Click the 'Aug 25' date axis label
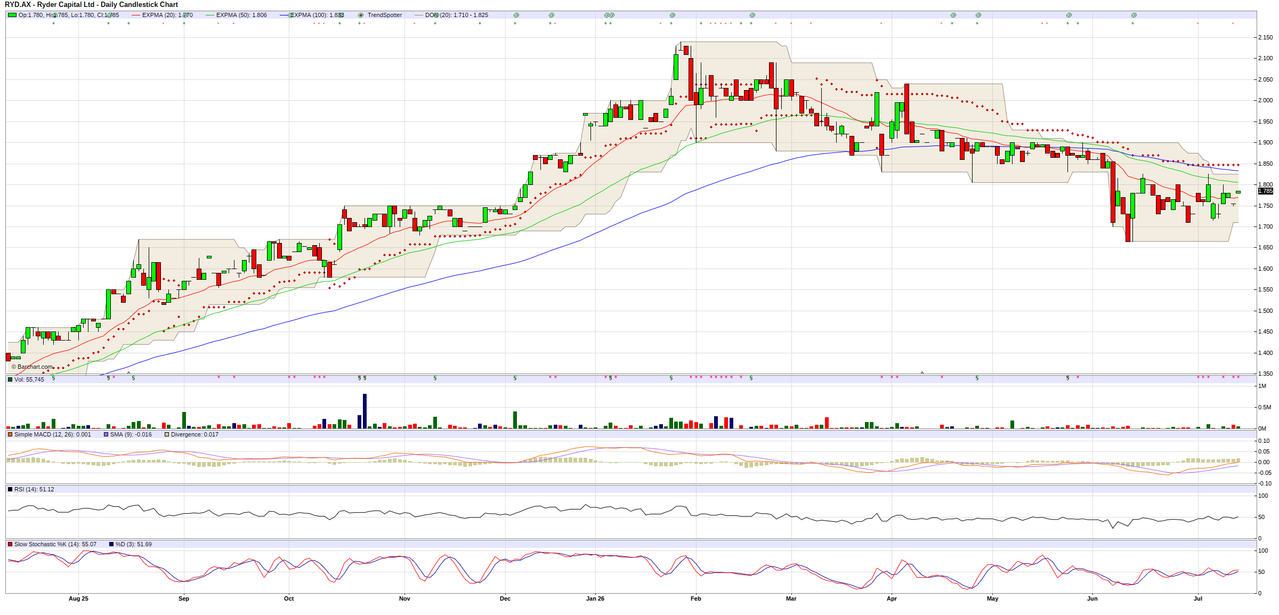Image resolution: width=1279 pixels, height=615 pixels. tap(79, 599)
